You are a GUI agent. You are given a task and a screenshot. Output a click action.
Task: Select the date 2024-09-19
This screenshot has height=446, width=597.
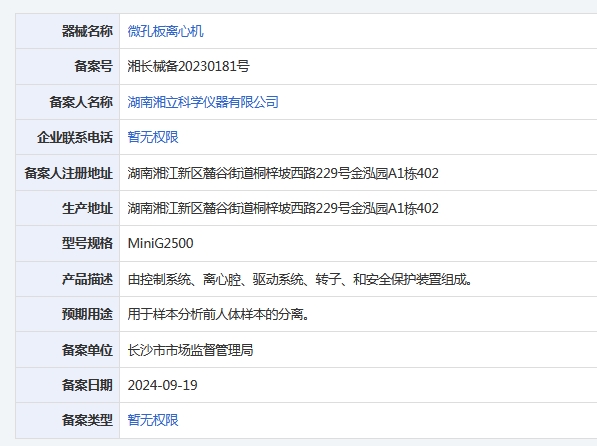coord(163,385)
